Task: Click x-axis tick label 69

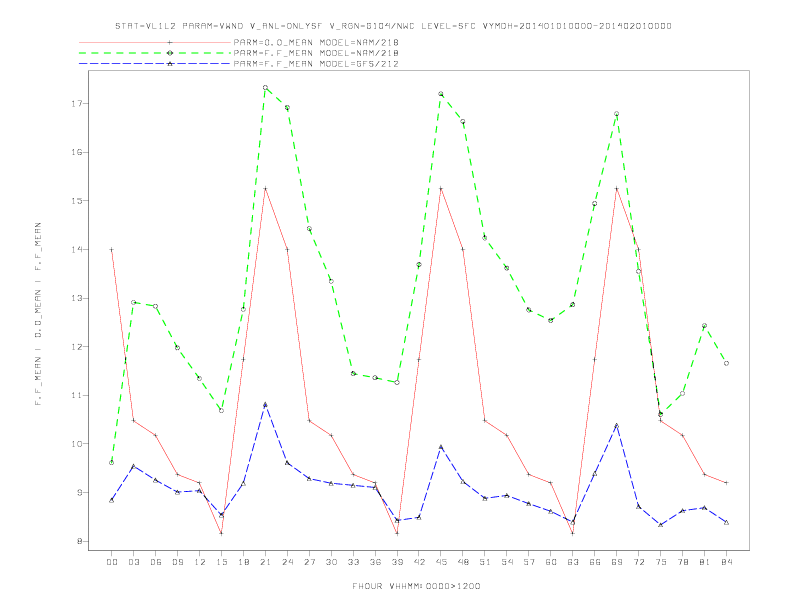Action: (x=617, y=562)
